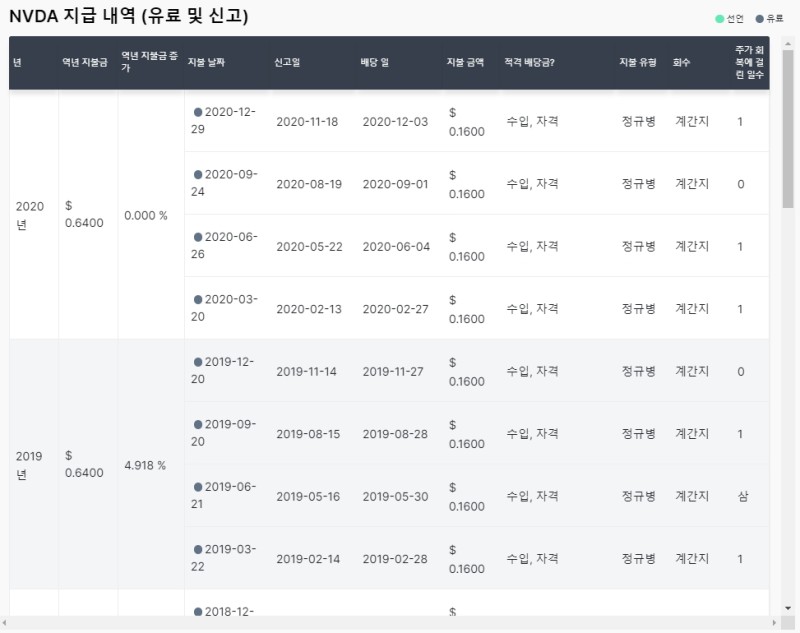Click the paid dot beside 2020-09-24
The height and width of the screenshot is (633, 800).
tap(198, 174)
